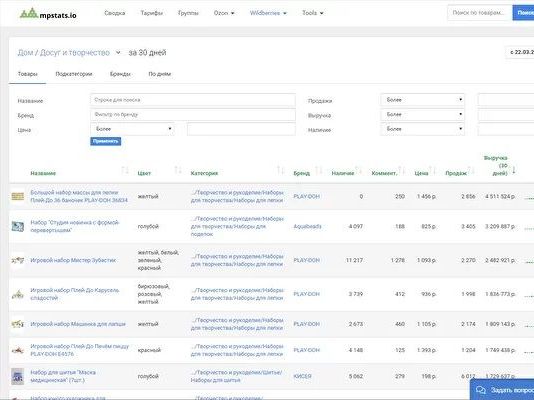Go to Группы in top navigation
The width and height of the screenshot is (534, 400).
pyautogui.click(x=188, y=13)
